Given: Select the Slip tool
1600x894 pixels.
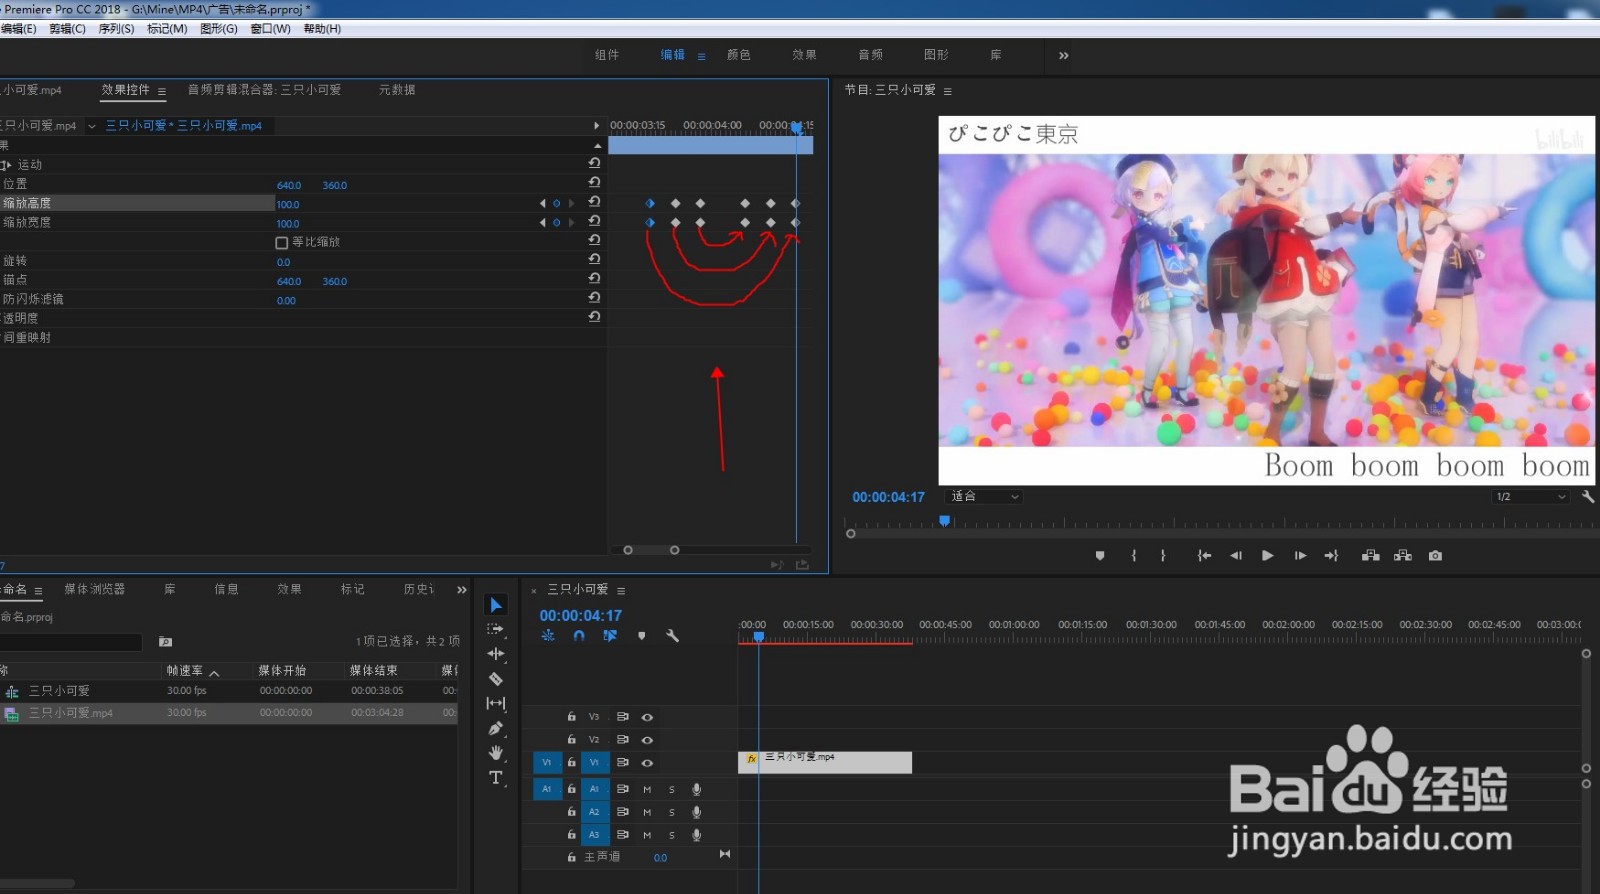Looking at the screenshot, I should point(496,703).
